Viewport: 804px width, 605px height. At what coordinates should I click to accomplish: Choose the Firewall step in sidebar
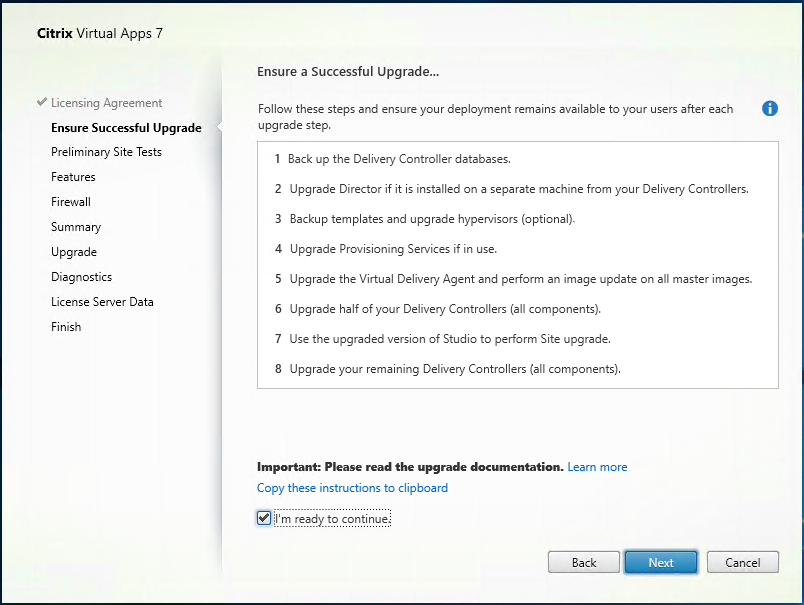[x=71, y=202]
